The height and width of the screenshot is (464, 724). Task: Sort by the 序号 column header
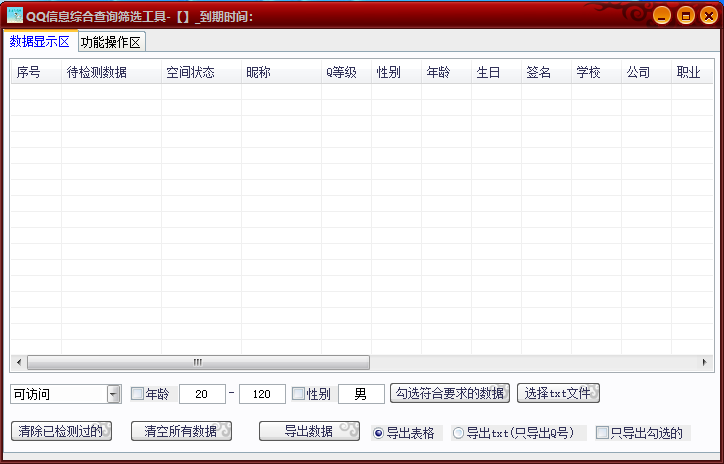tap(36, 72)
